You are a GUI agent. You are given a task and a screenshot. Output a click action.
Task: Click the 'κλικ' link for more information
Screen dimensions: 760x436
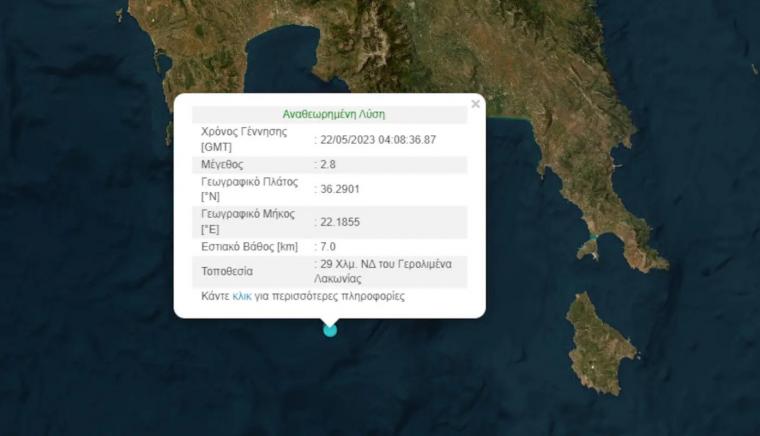coord(242,296)
